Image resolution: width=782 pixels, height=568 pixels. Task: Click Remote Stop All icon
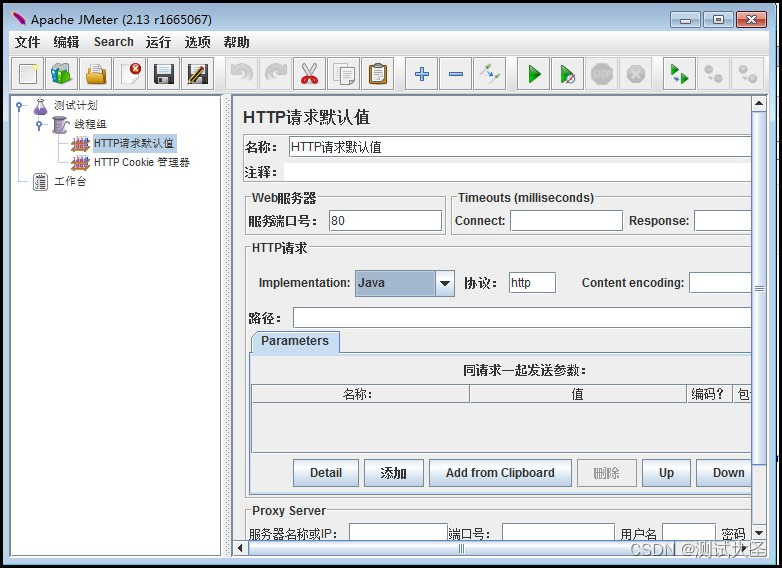click(713, 74)
